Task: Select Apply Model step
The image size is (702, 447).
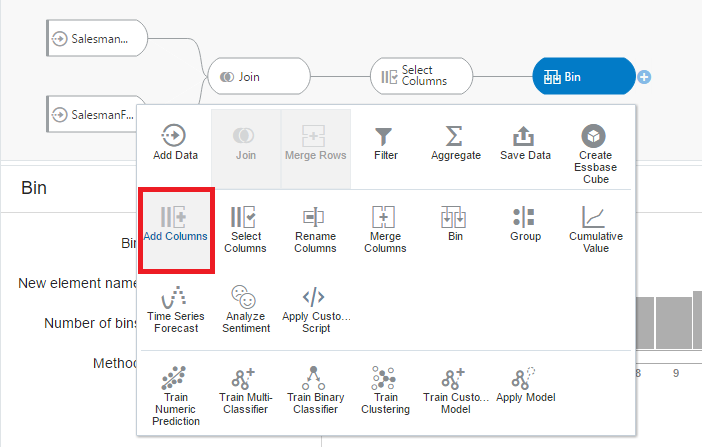Action: coord(526,384)
